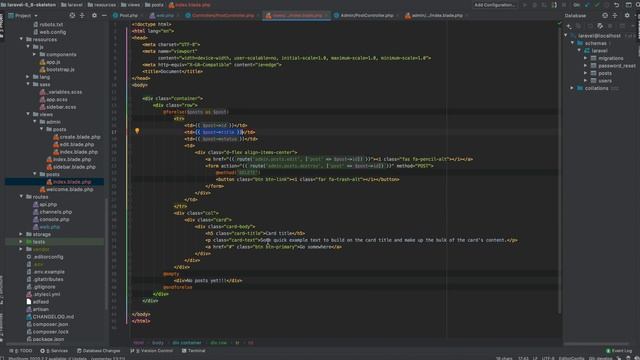Click the yellow lightbulb intention icon
This screenshot has height=360, width=640.
pos(137,131)
